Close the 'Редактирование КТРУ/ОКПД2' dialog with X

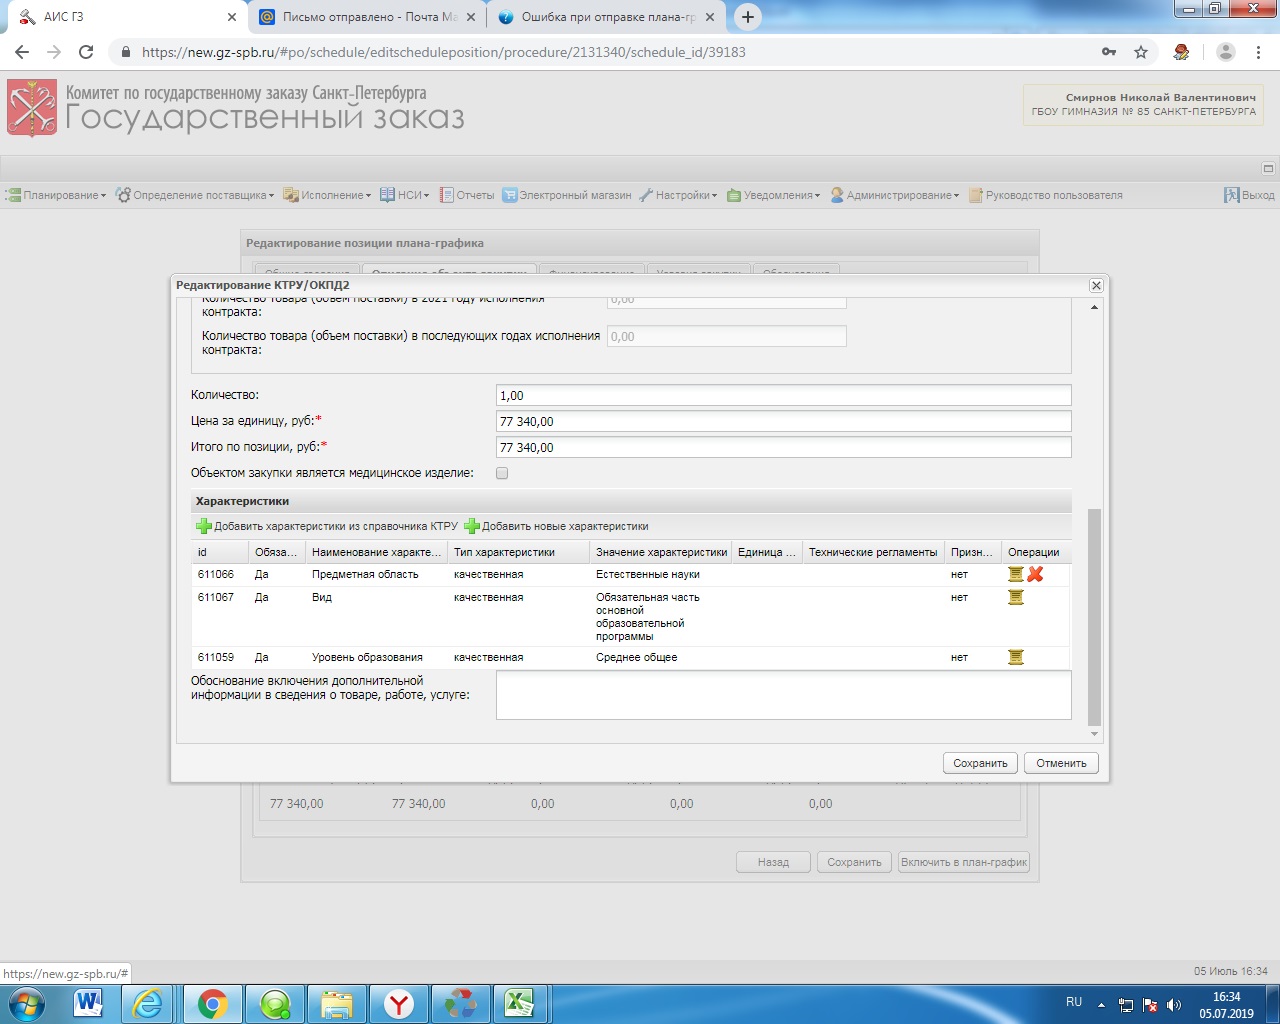click(x=1096, y=285)
